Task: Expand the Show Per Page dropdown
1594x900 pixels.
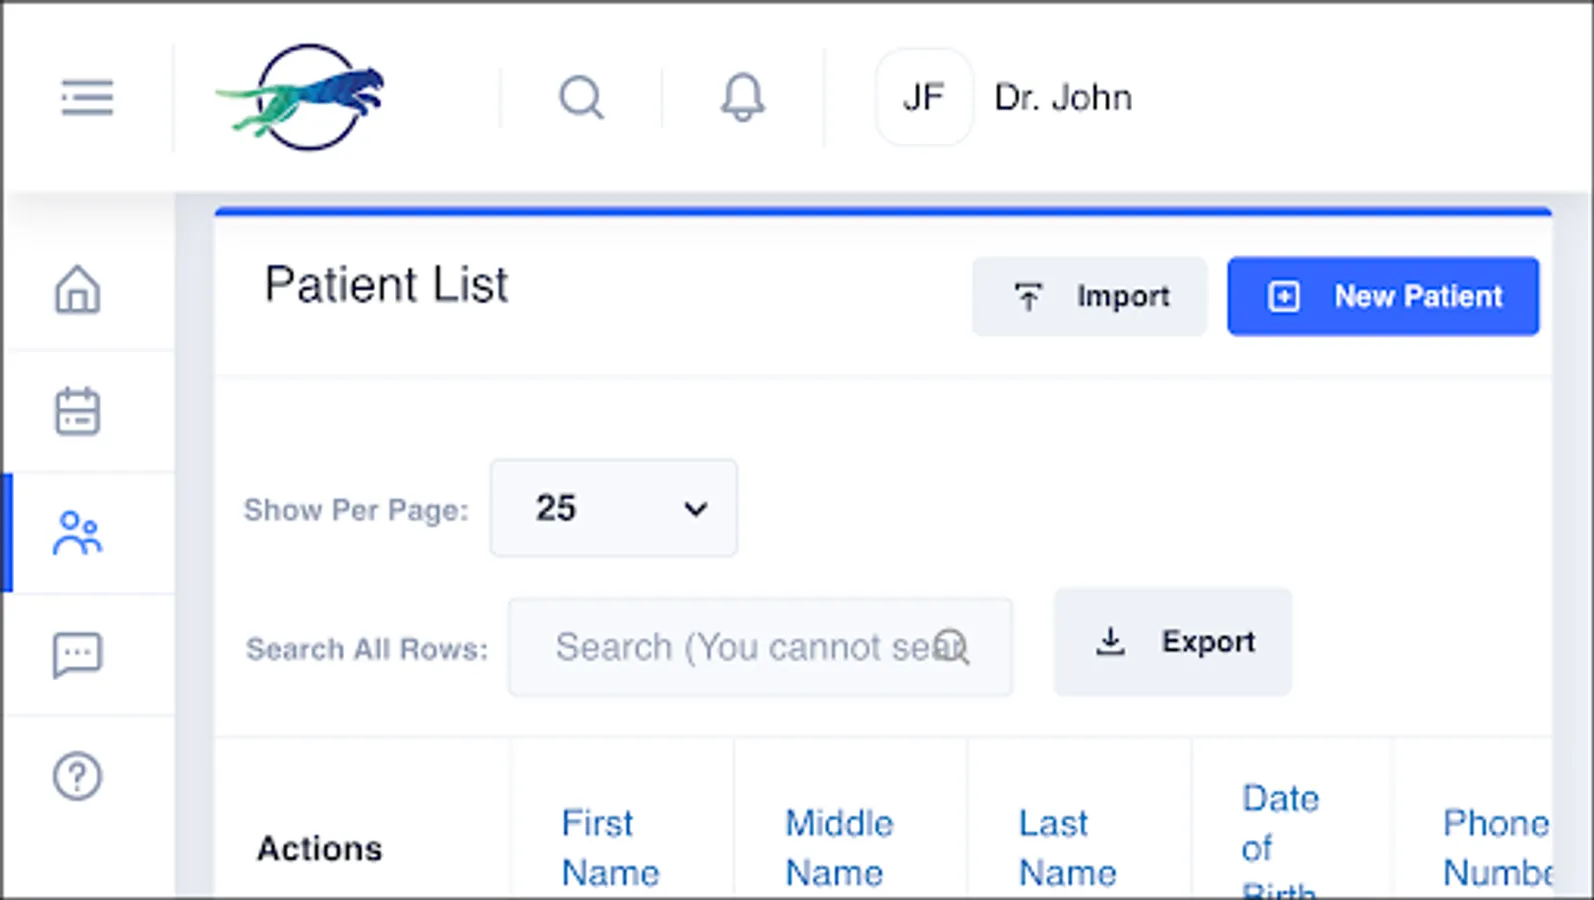Action: pyautogui.click(x=613, y=508)
